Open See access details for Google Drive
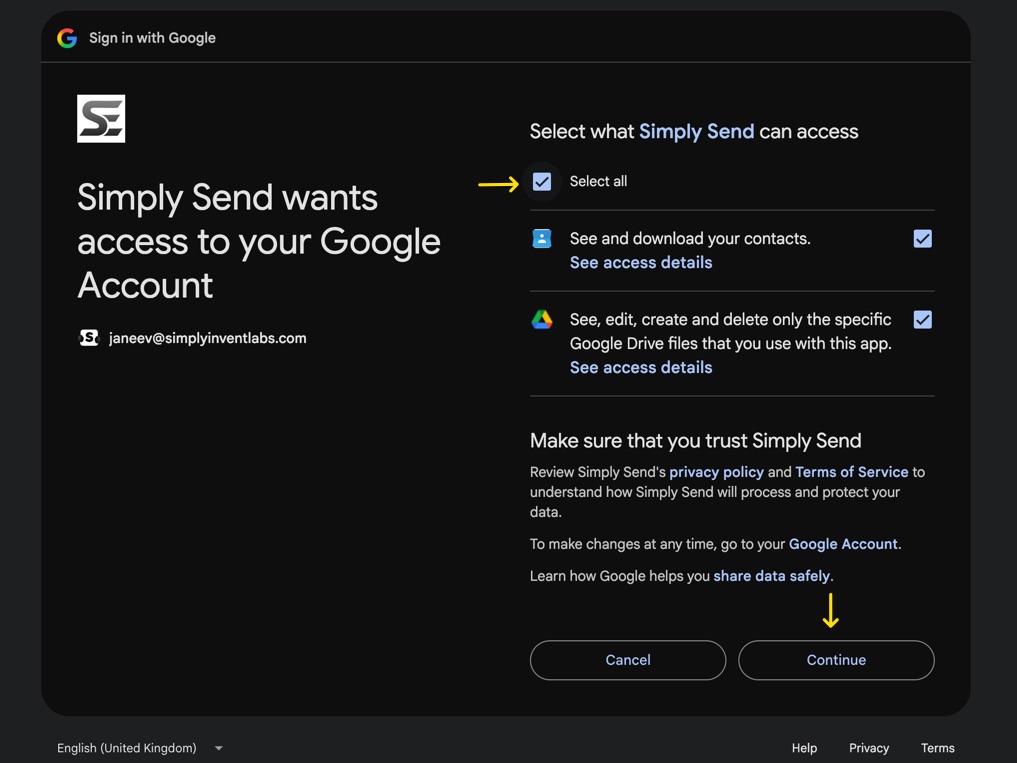This screenshot has height=763, width=1017. click(641, 368)
